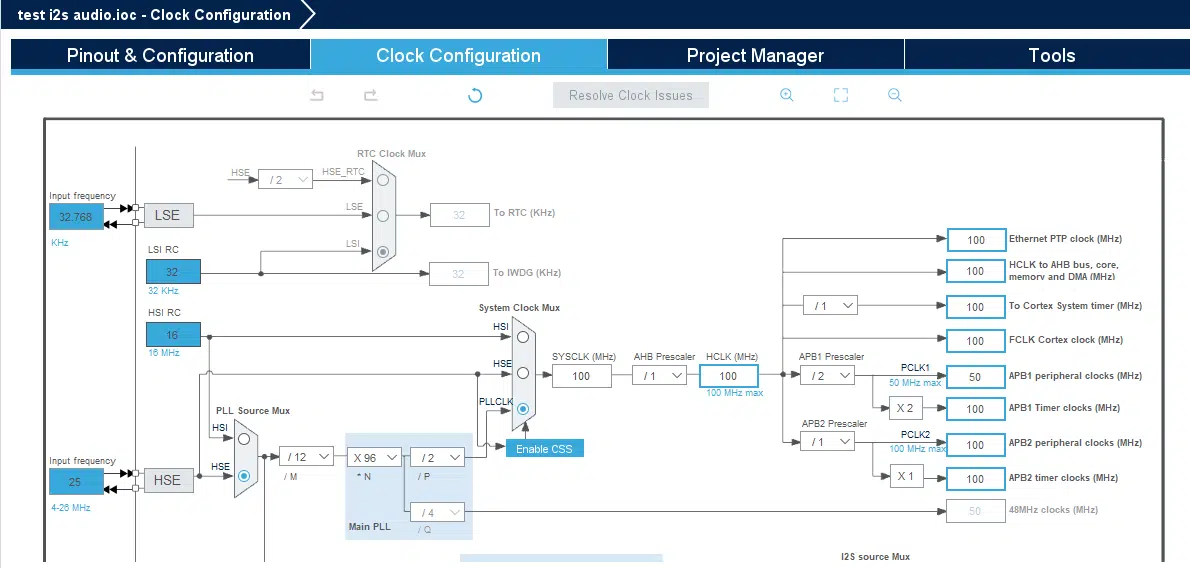Select LSE in RTC Clock Mux
The image size is (1190, 568).
(383, 216)
